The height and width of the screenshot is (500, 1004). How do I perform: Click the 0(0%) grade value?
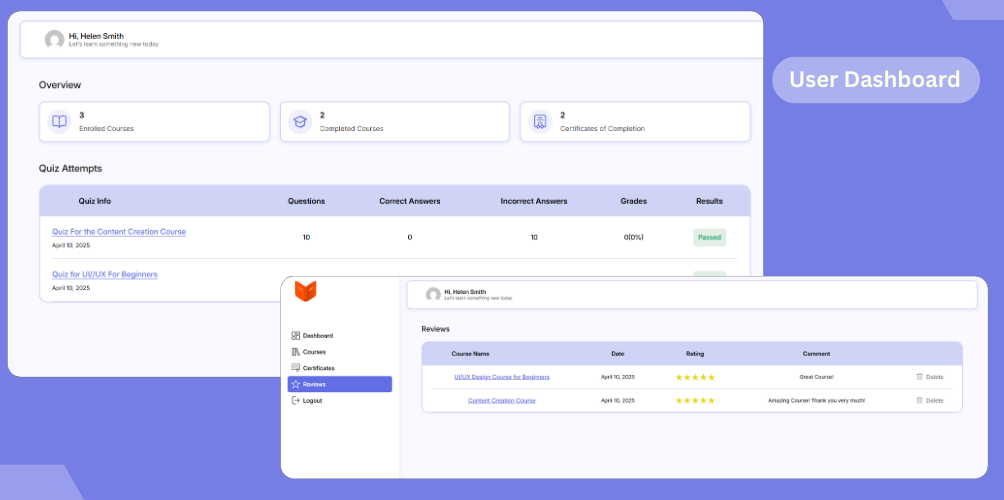point(634,238)
